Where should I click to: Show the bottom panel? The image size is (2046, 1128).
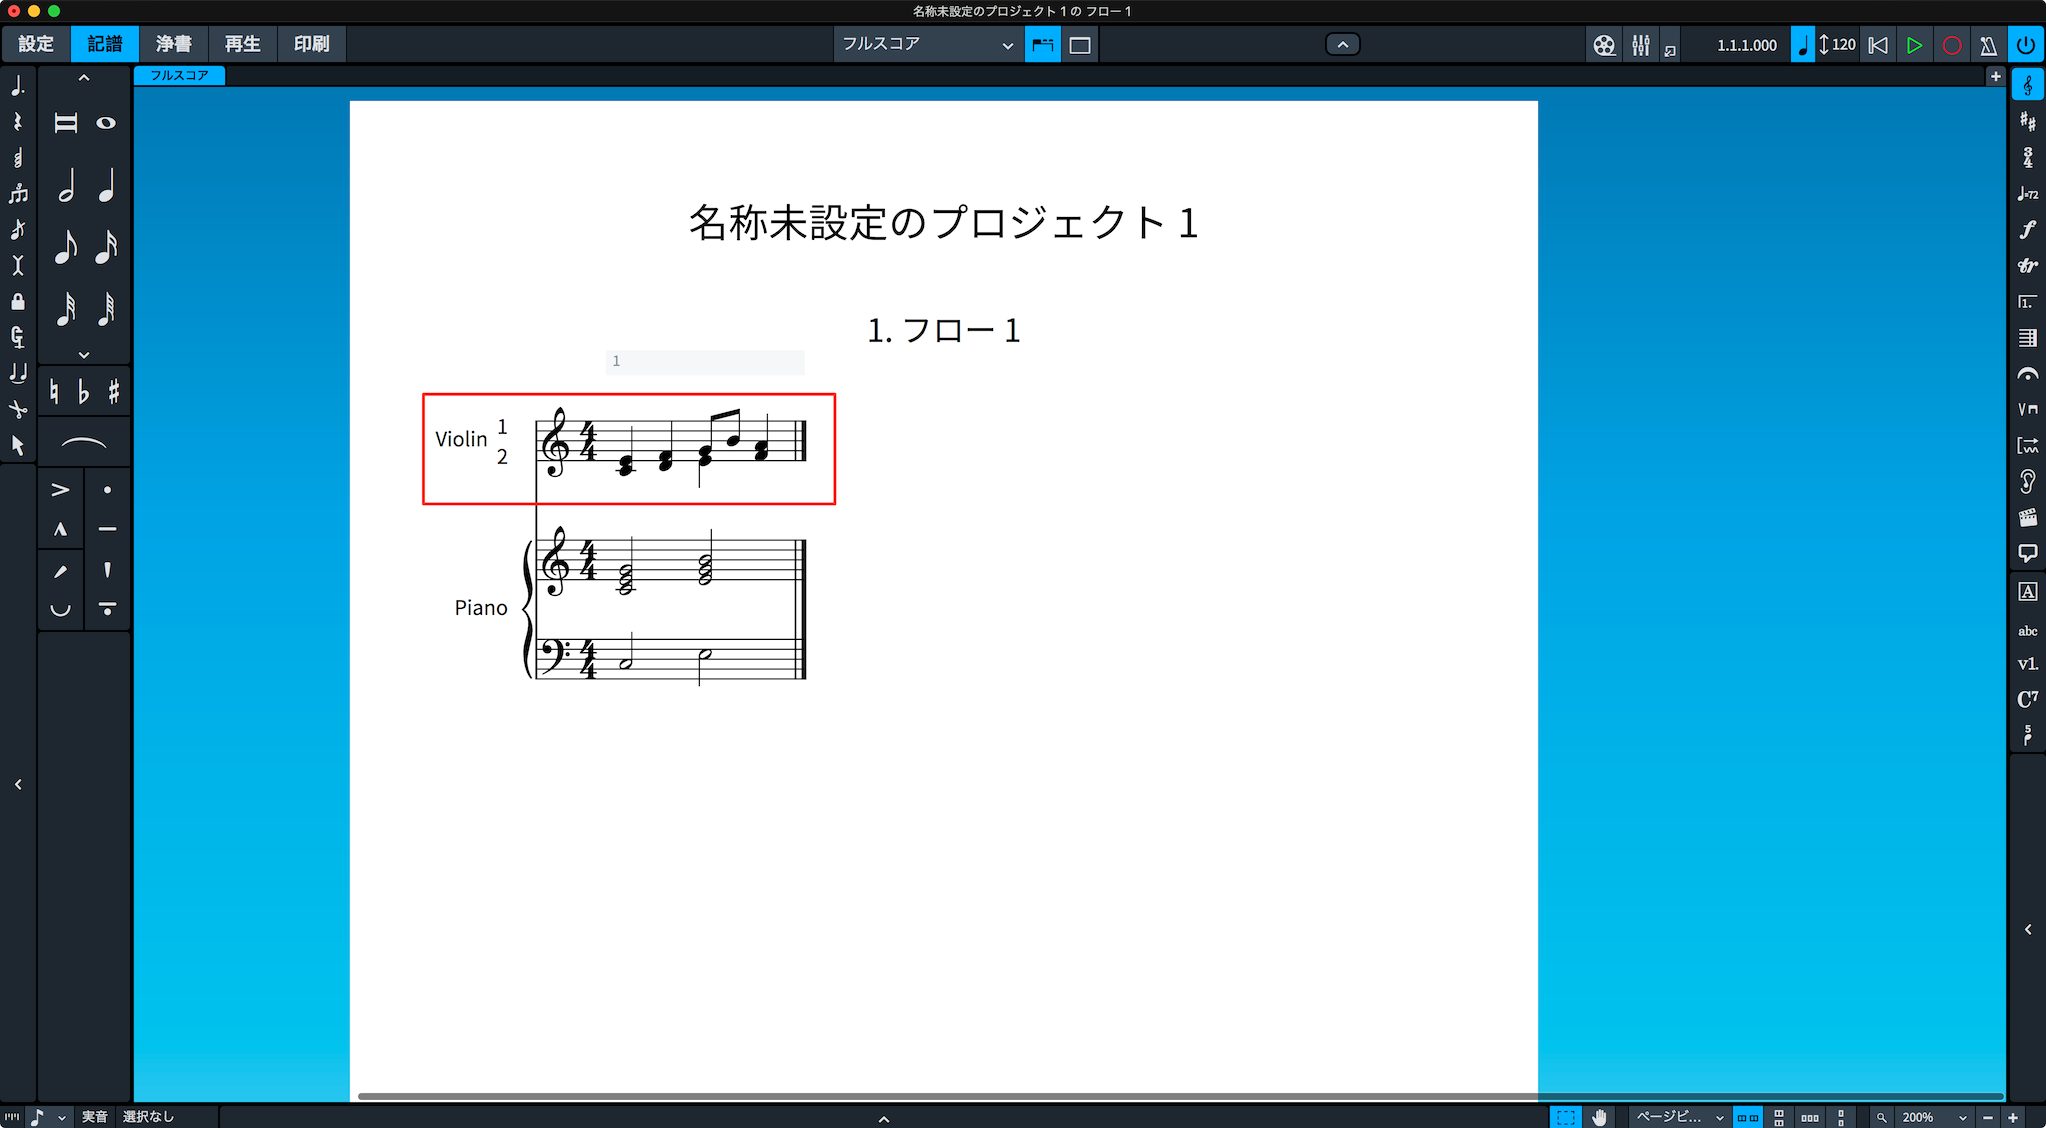pos(884,1119)
